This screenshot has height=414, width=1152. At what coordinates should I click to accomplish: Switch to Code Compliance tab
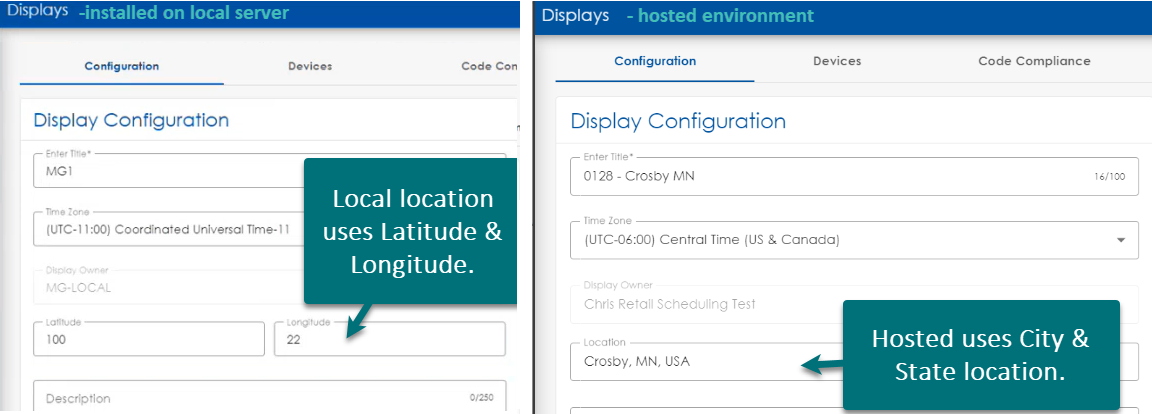click(x=1034, y=61)
